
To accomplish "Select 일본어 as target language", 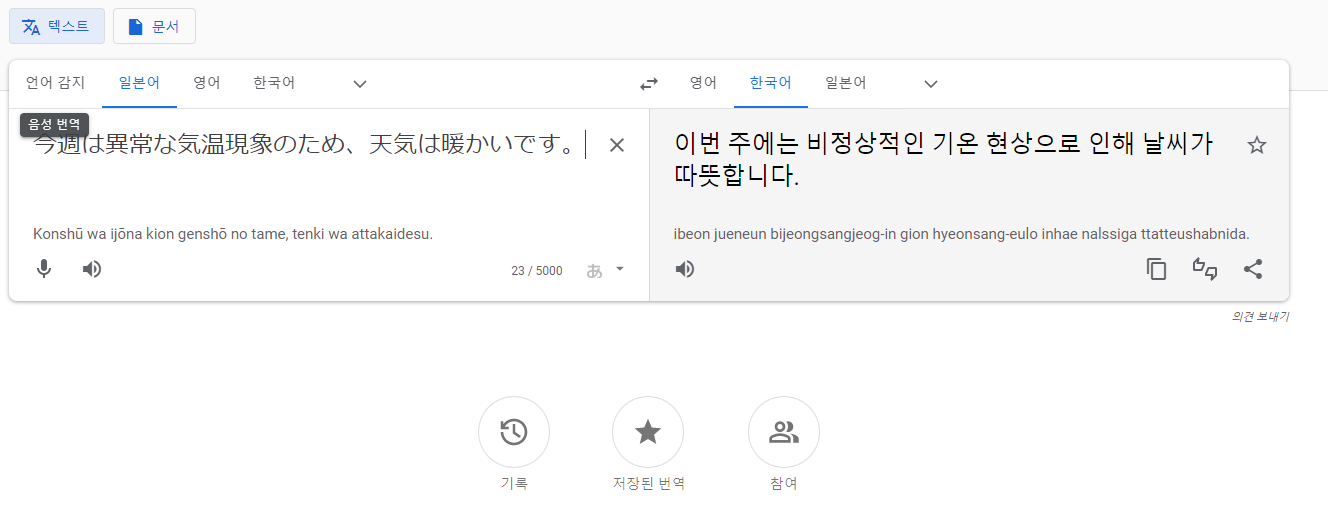I will pos(846,83).
